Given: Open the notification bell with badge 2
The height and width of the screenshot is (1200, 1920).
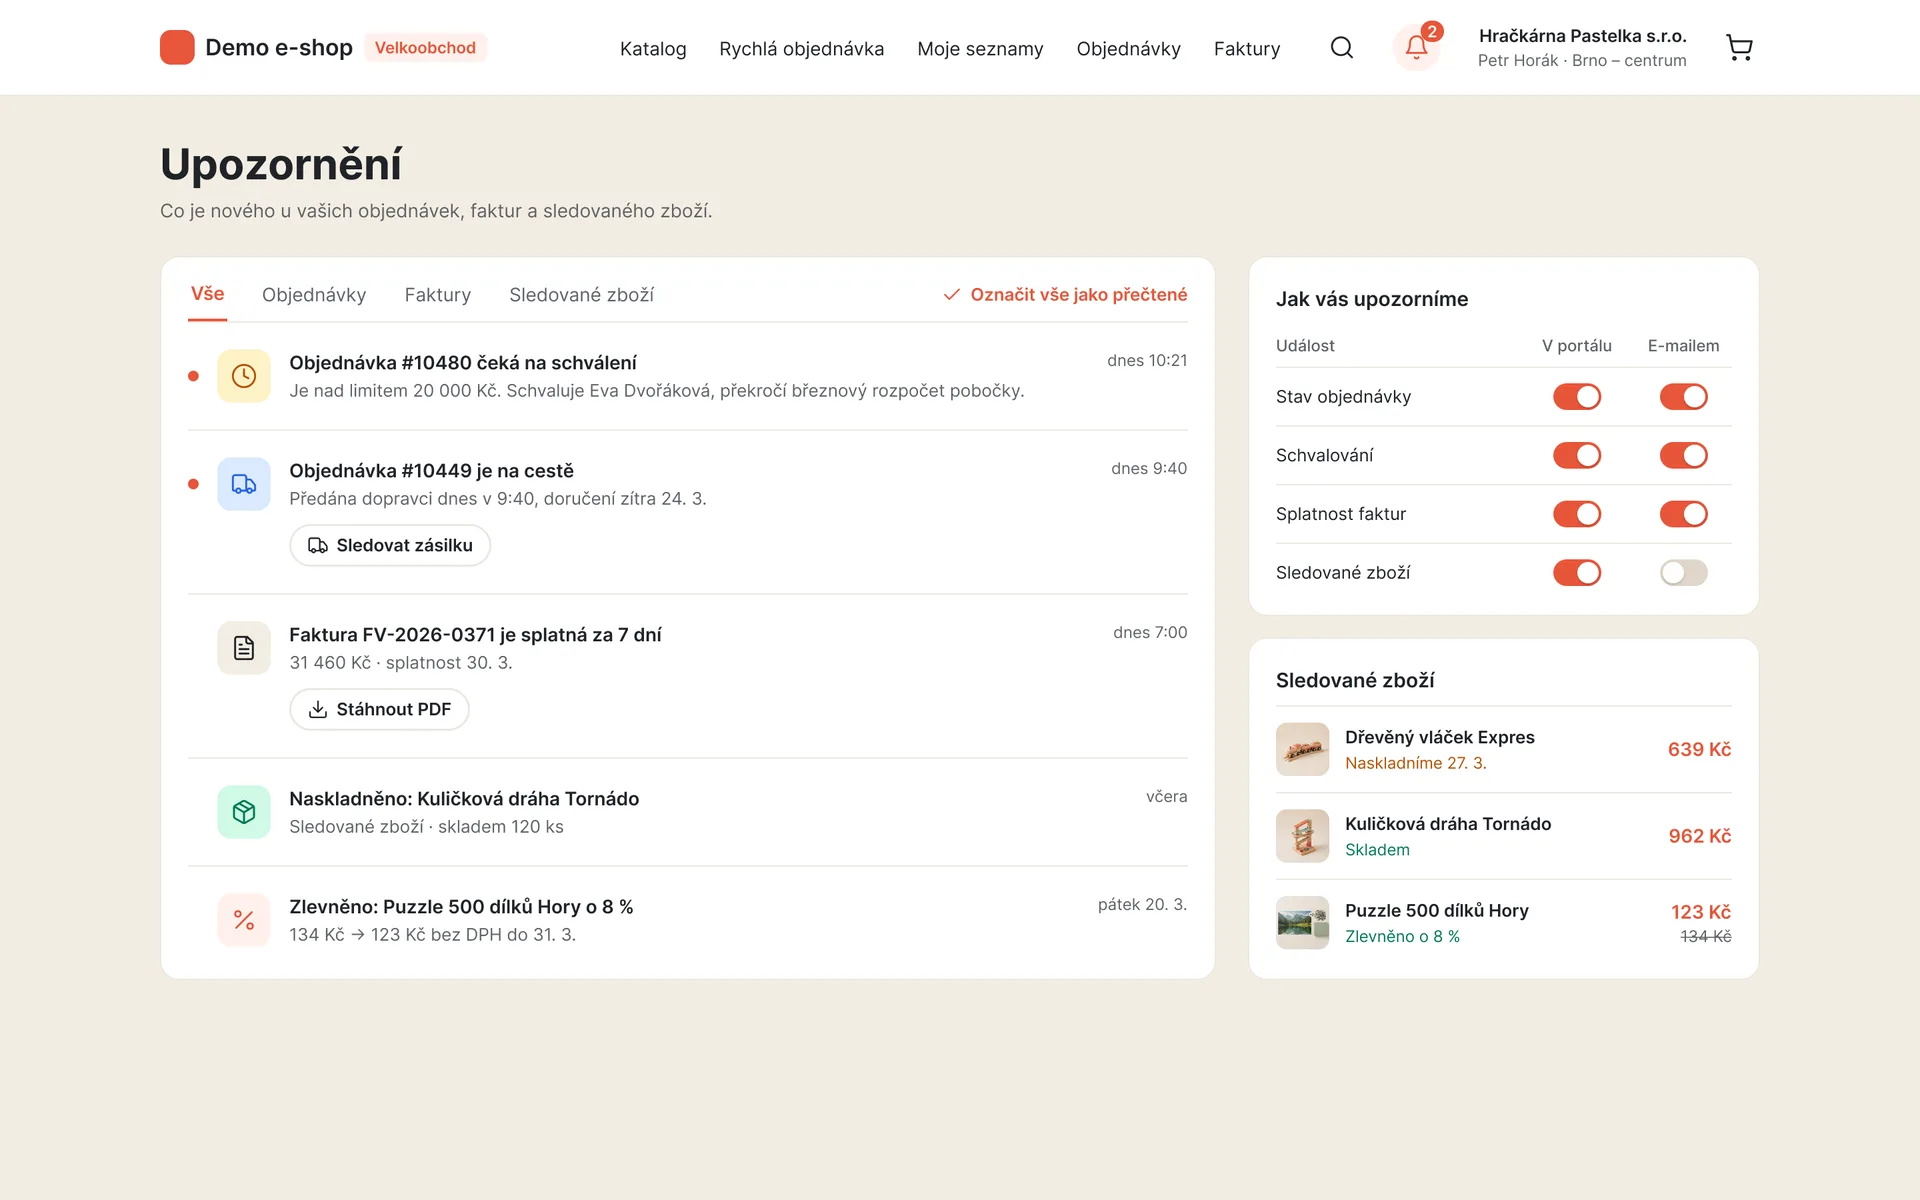Looking at the screenshot, I should (1416, 47).
